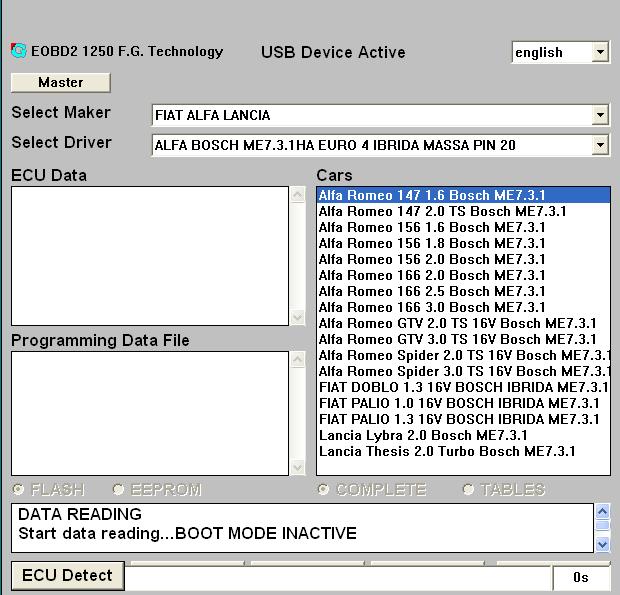Click inside the ECU Data text area
Image resolution: width=620 pixels, height=595 pixels.
coord(150,256)
